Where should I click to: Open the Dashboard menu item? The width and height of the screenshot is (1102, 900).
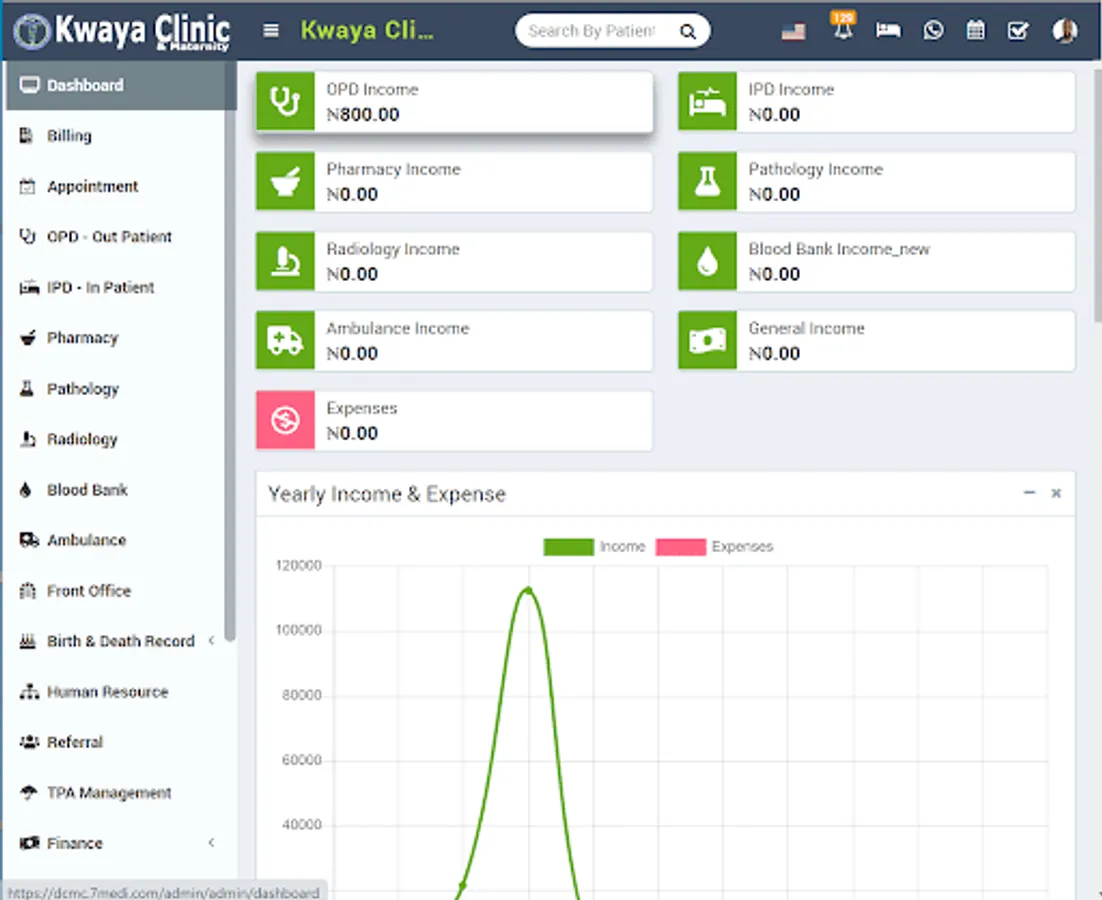pyautogui.click(x=116, y=85)
